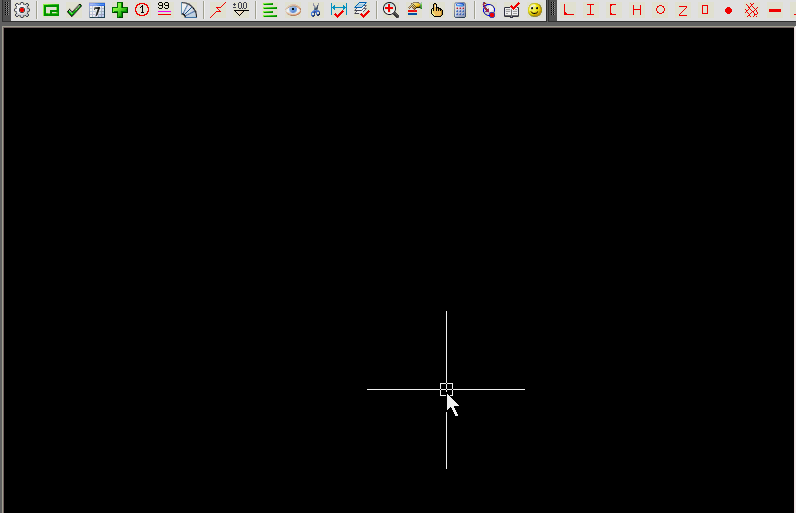The image size is (796, 513).
Task: Select the H-beam steel section
Action: tap(637, 10)
